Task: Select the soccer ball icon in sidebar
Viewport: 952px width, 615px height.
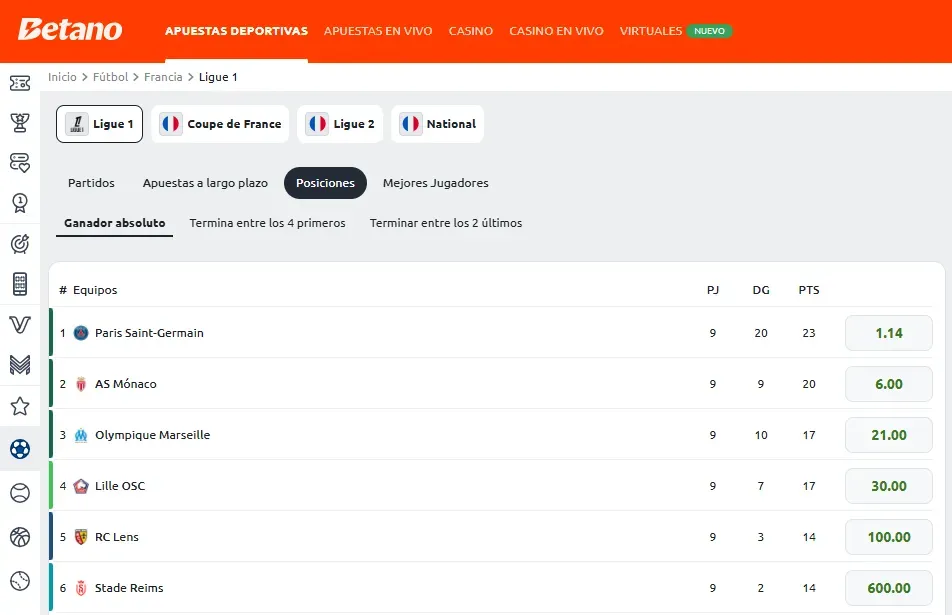Action: [20, 449]
